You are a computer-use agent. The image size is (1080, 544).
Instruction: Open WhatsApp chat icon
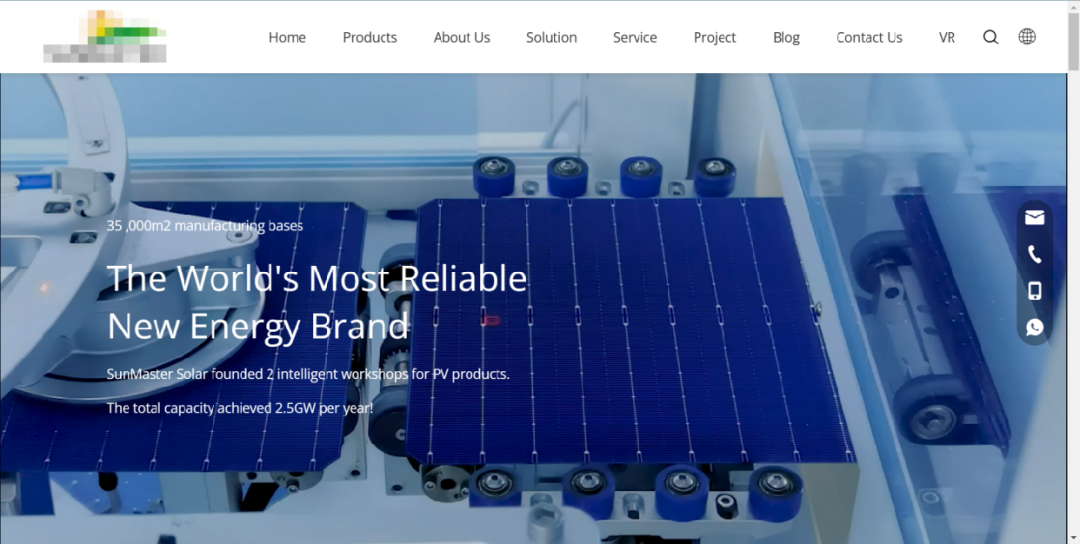[x=1034, y=327]
